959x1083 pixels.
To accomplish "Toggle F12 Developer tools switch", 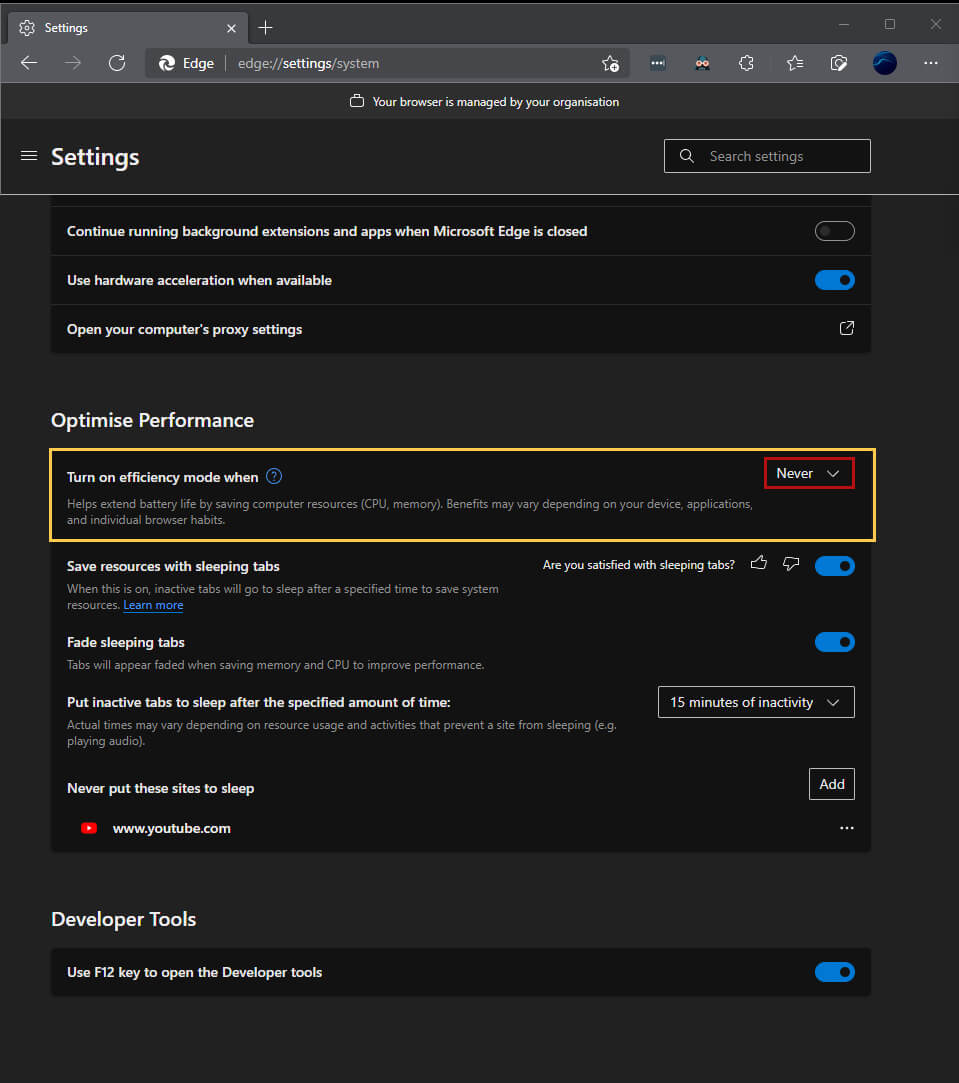I will [835, 972].
